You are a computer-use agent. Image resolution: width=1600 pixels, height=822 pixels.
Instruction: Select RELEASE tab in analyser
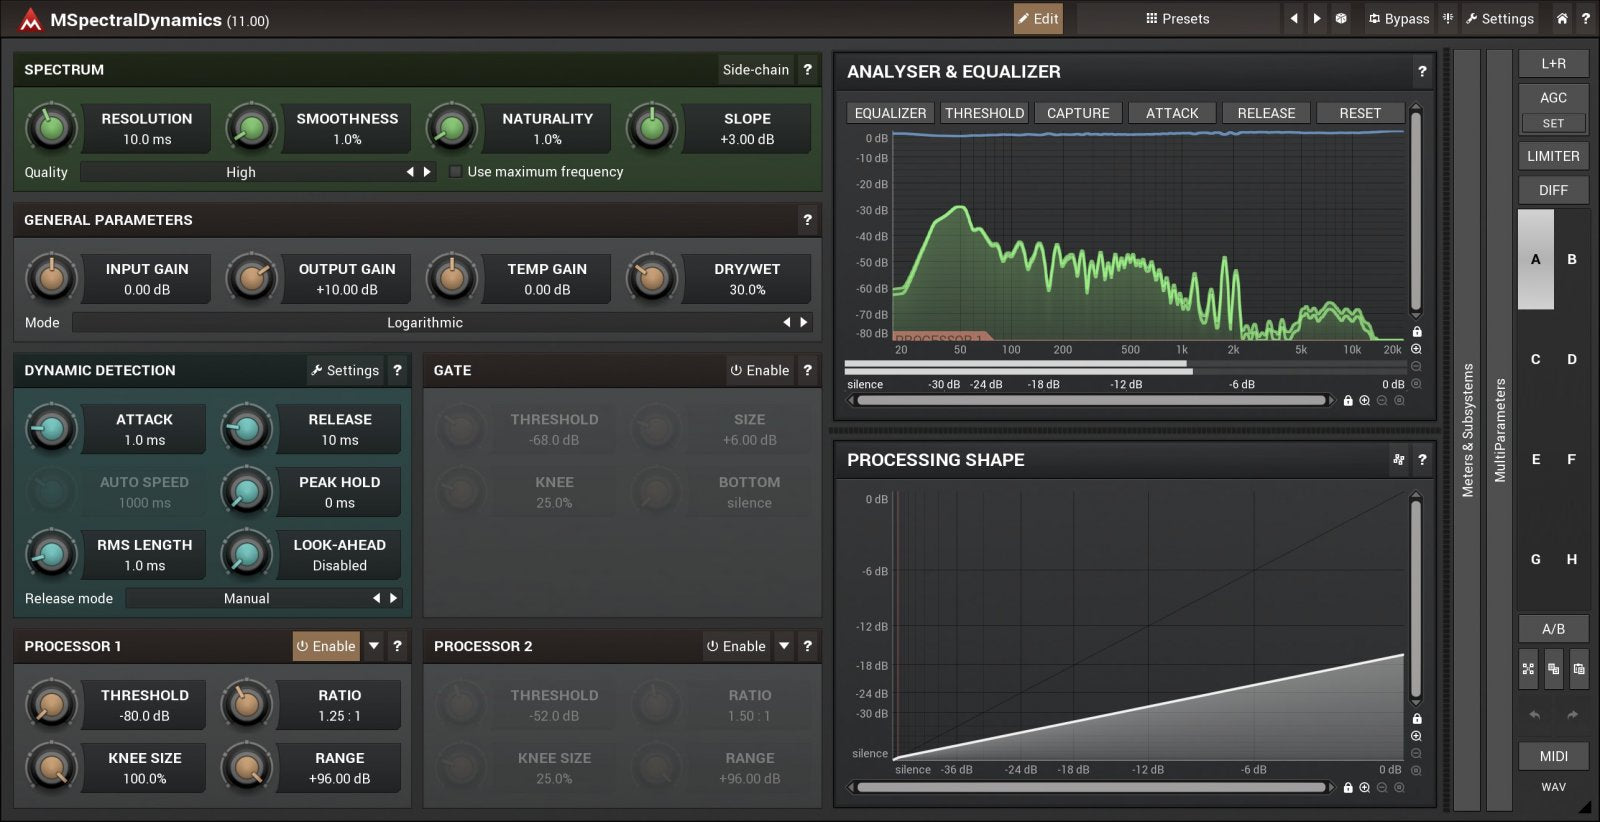click(x=1266, y=113)
